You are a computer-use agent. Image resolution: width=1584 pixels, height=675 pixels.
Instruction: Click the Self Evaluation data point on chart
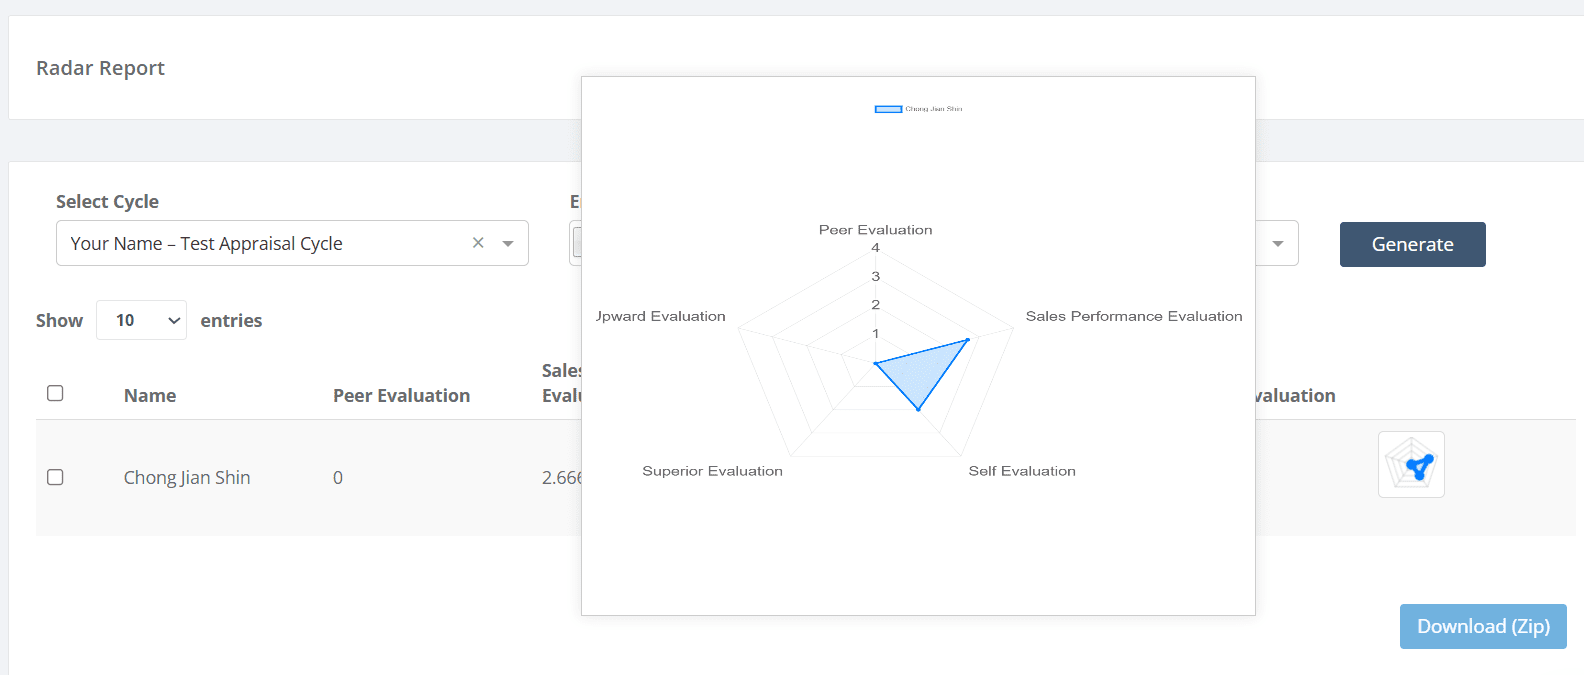(x=918, y=409)
